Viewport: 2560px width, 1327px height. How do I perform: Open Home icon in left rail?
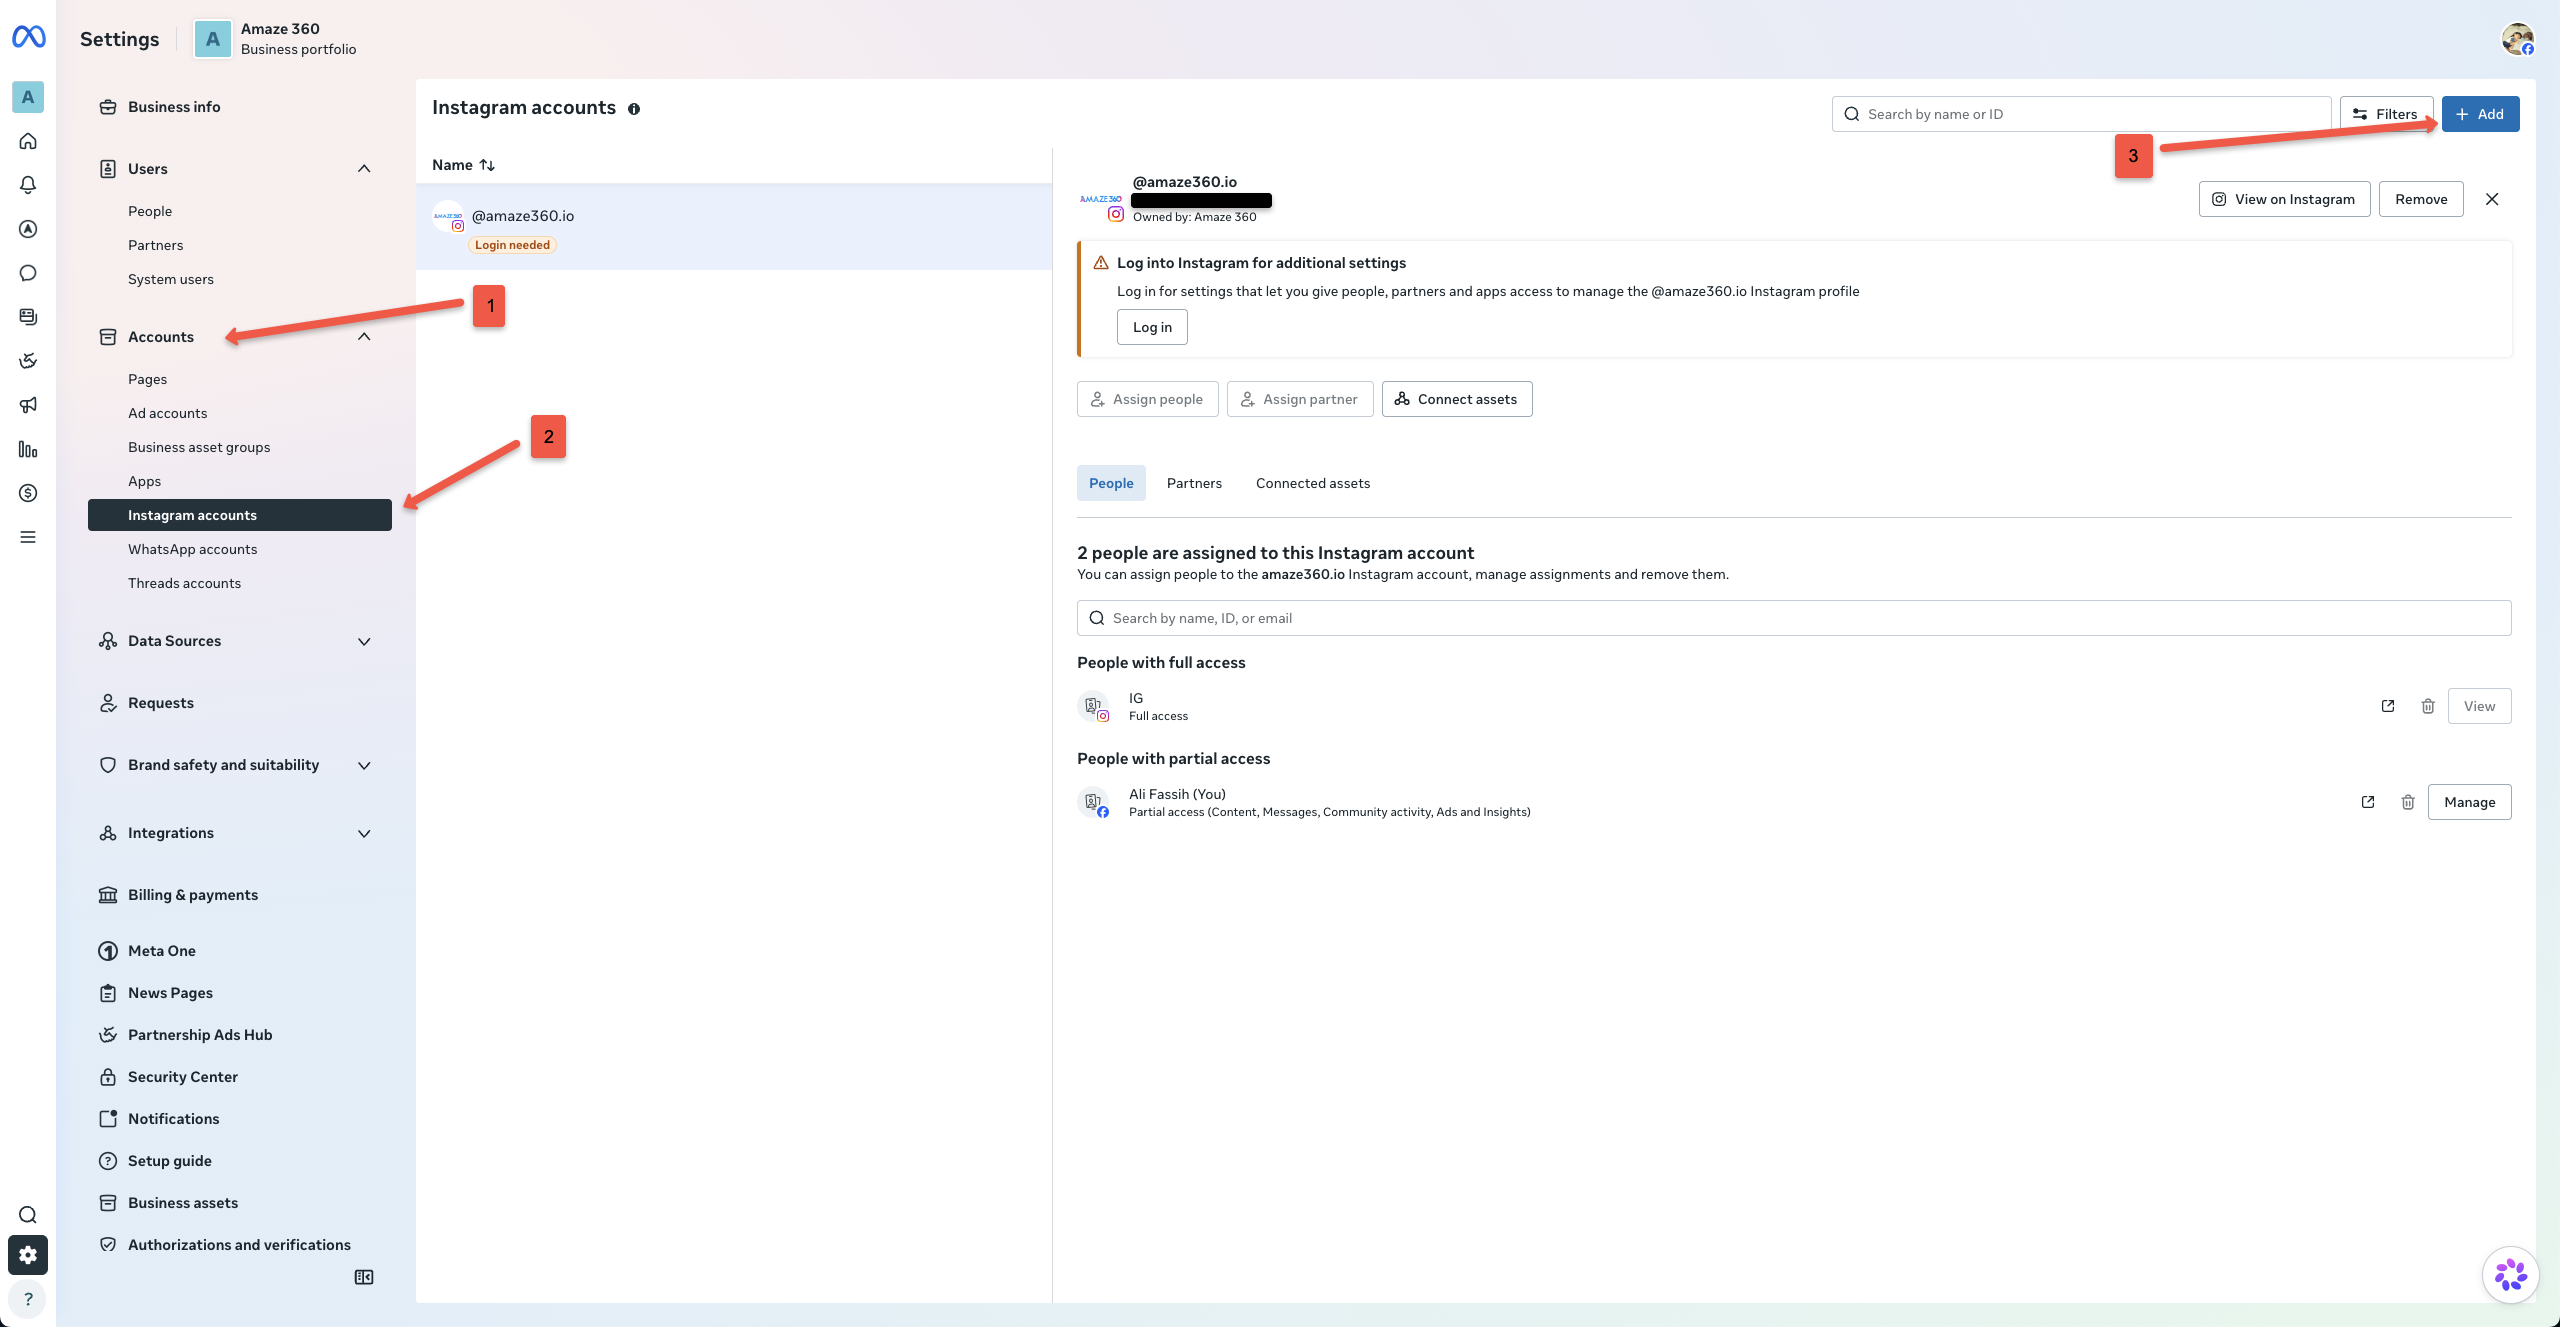point(28,141)
